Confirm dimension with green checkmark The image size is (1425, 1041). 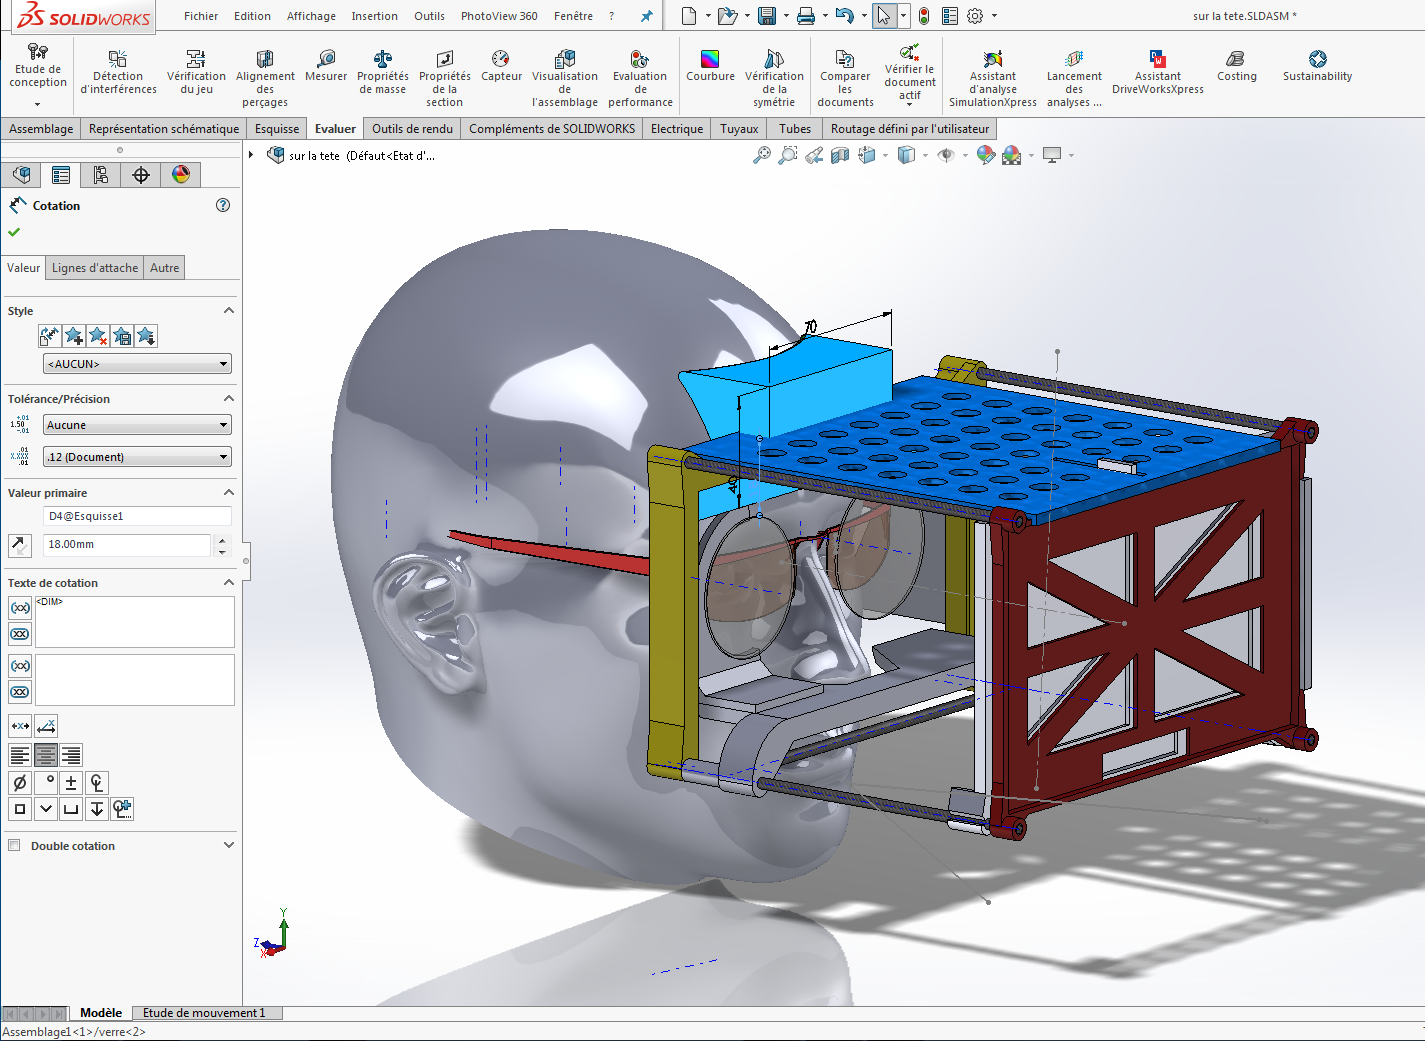click(x=14, y=232)
